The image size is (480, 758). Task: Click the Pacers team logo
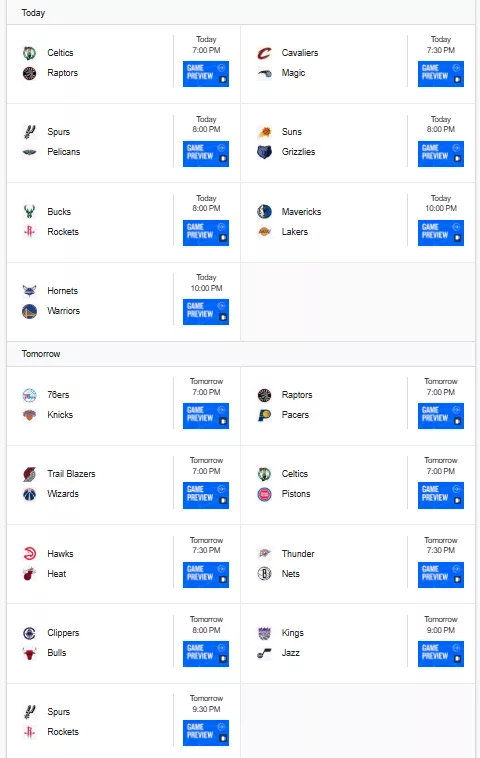pos(264,415)
